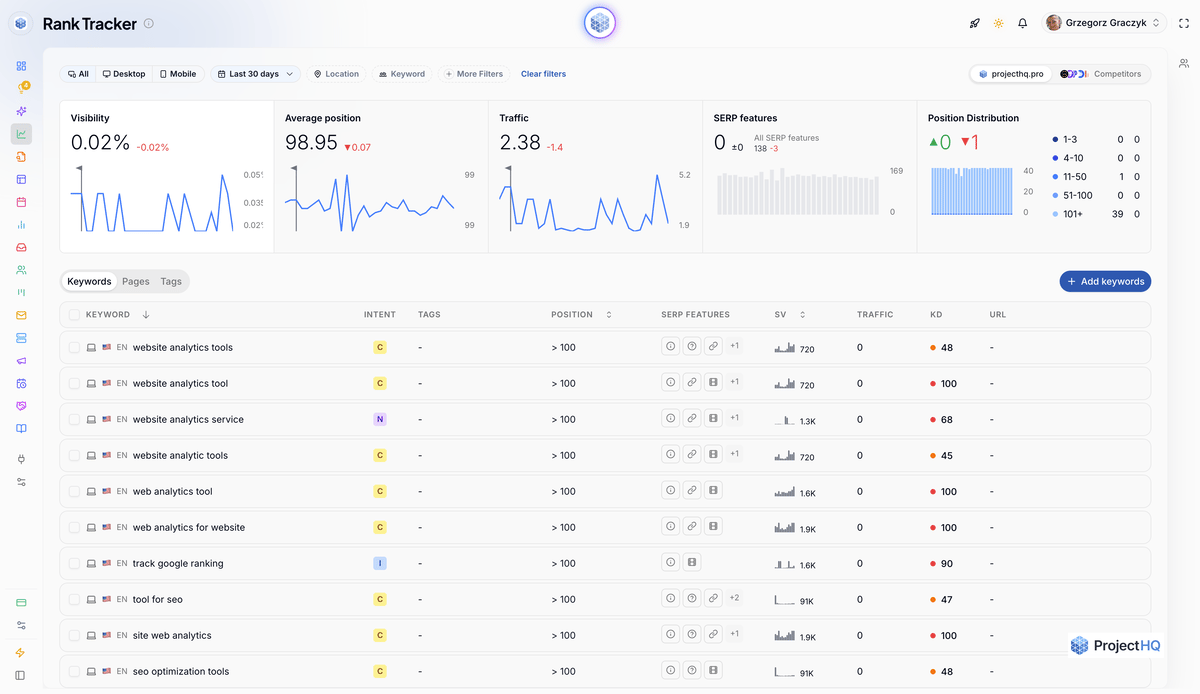The image size is (1200, 694).
Task: Check the box for 'seo optimization tools'
Action: (x=74, y=672)
